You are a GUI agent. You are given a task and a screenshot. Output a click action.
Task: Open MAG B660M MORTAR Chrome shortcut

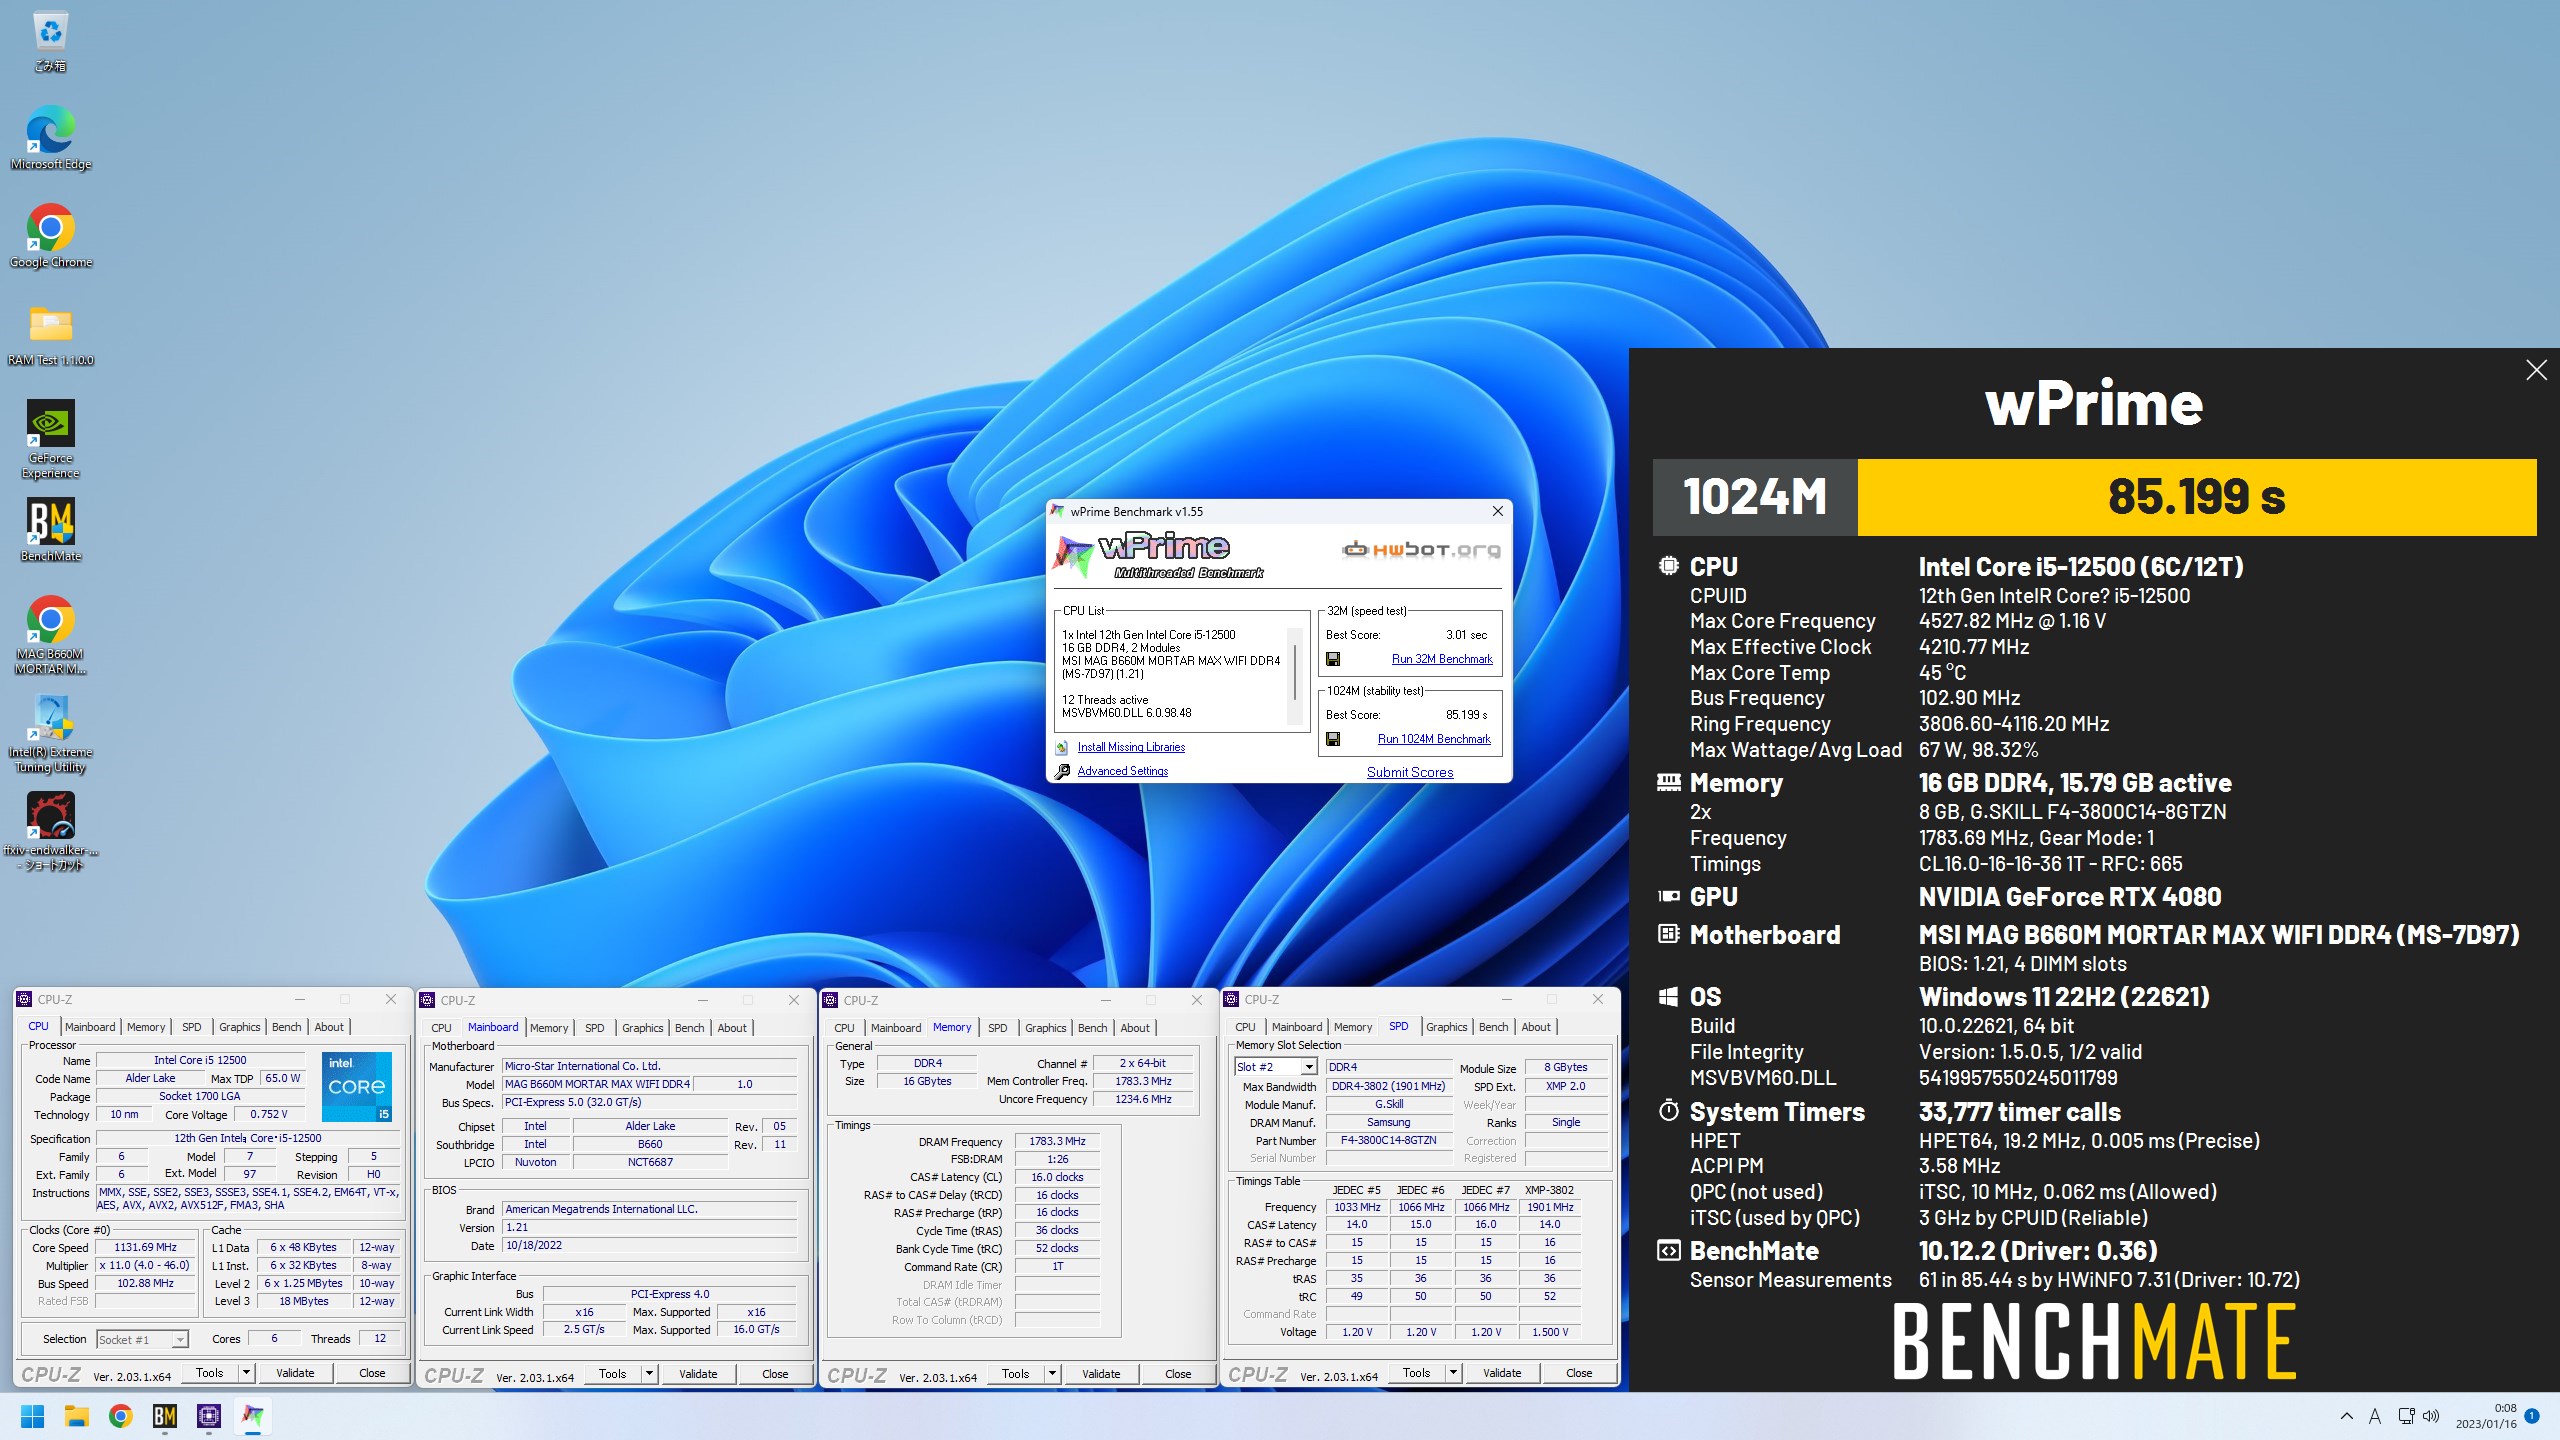coord(50,636)
